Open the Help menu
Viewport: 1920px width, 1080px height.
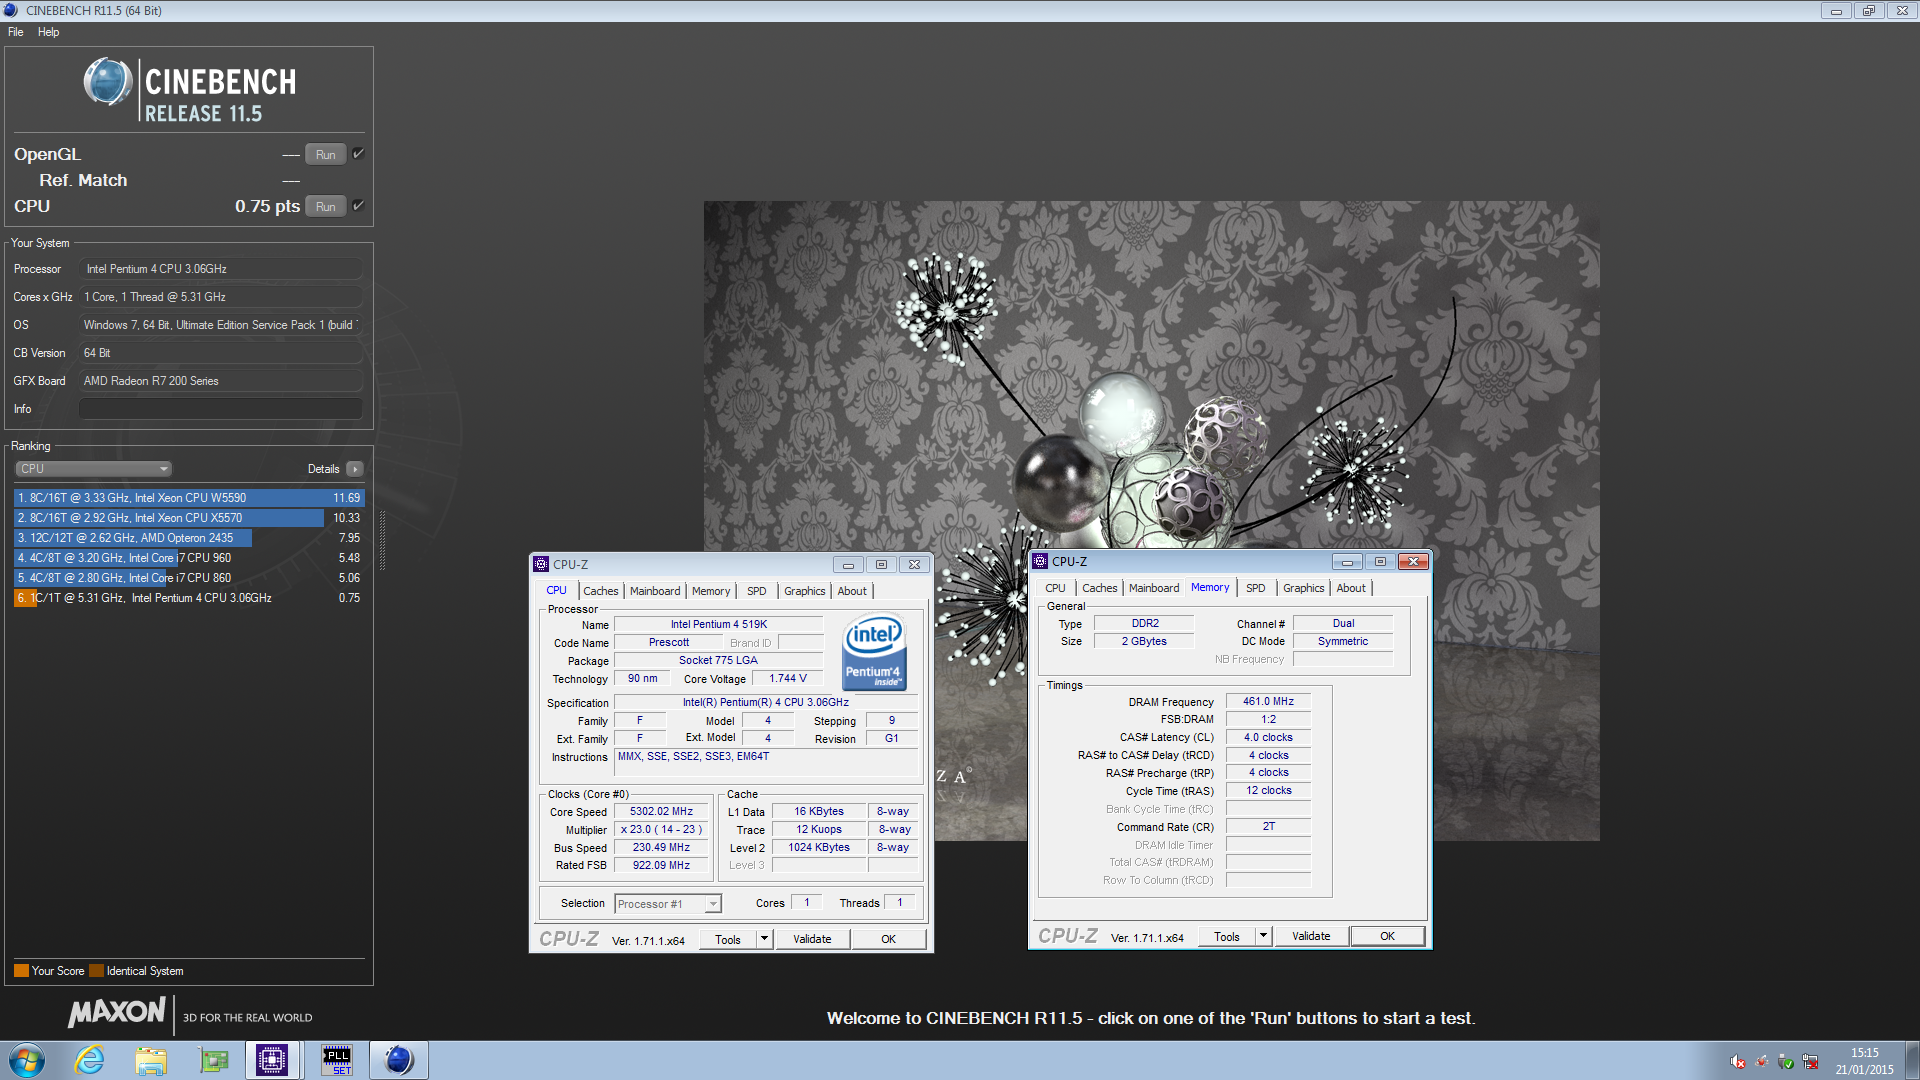48,32
